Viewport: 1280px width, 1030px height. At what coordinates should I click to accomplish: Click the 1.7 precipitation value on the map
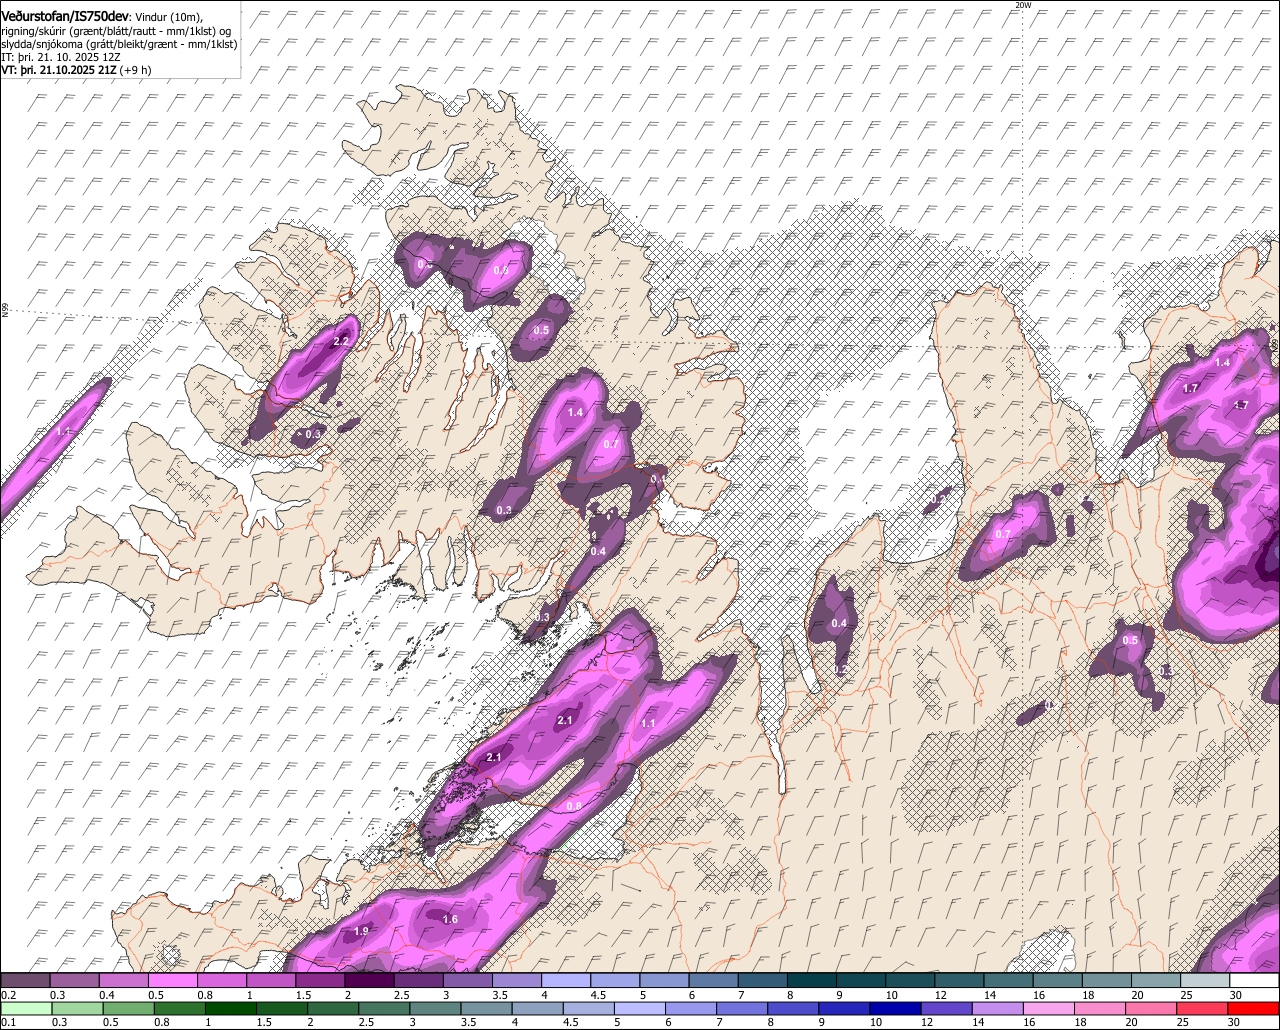(1190, 388)
